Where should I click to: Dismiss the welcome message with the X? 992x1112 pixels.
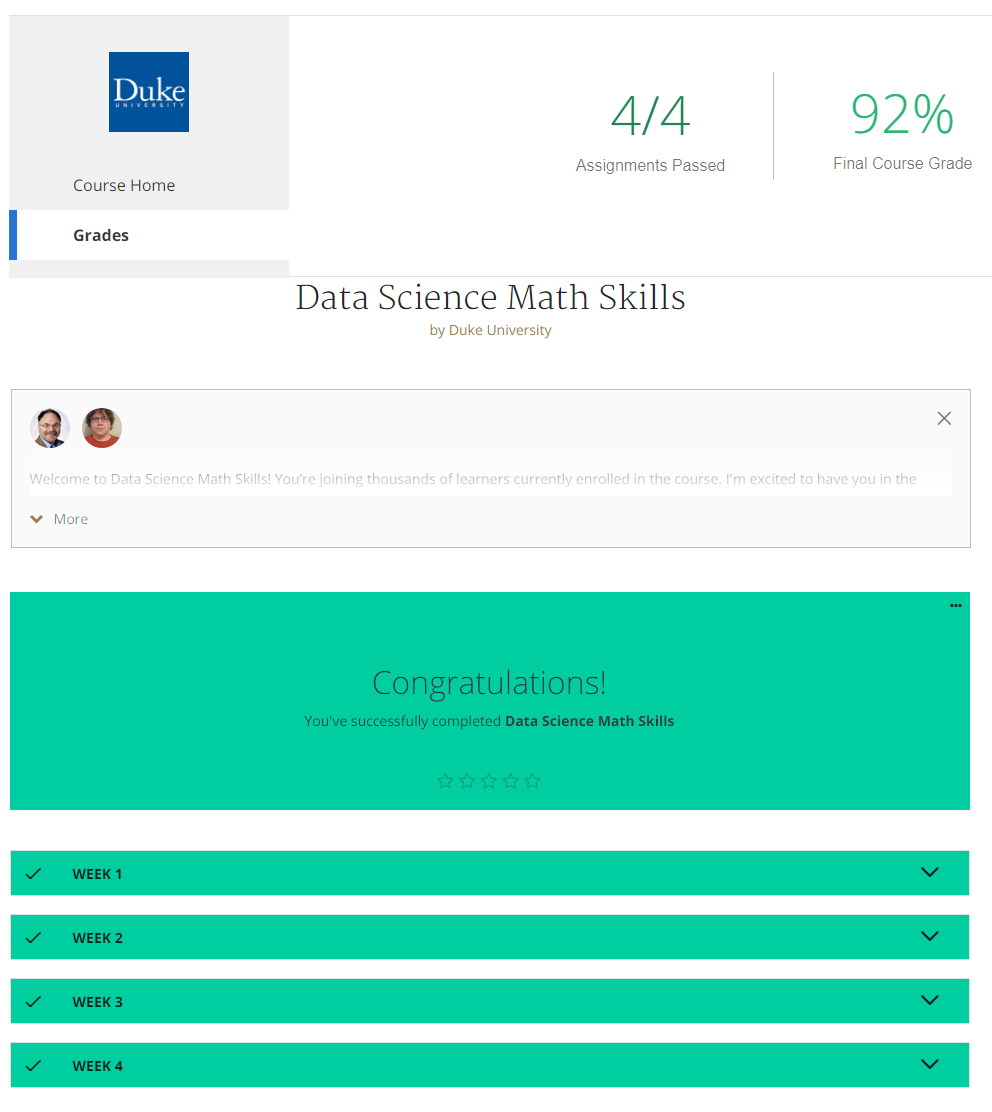[x=944, y=419]
